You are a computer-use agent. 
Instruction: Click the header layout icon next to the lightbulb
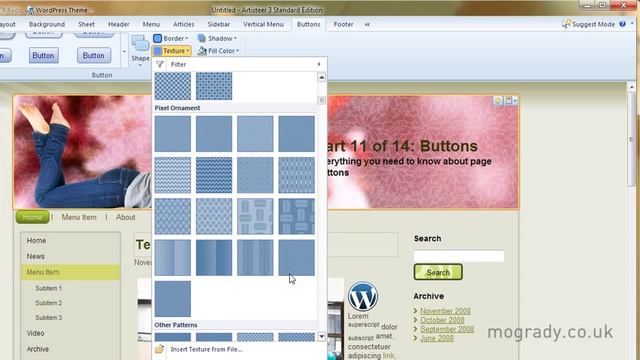point(508,100)
